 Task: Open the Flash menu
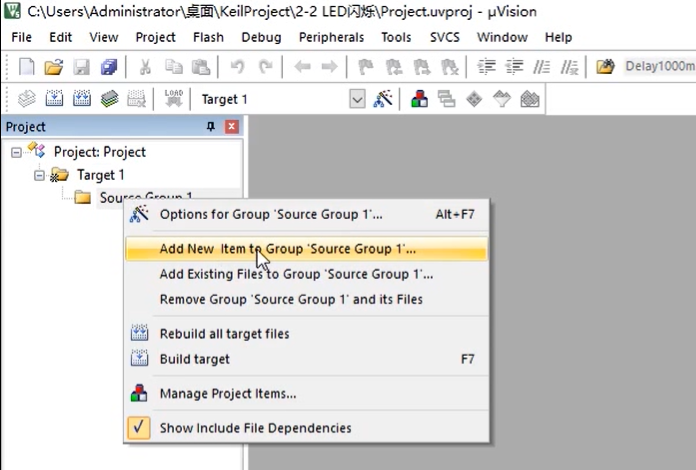208,37
